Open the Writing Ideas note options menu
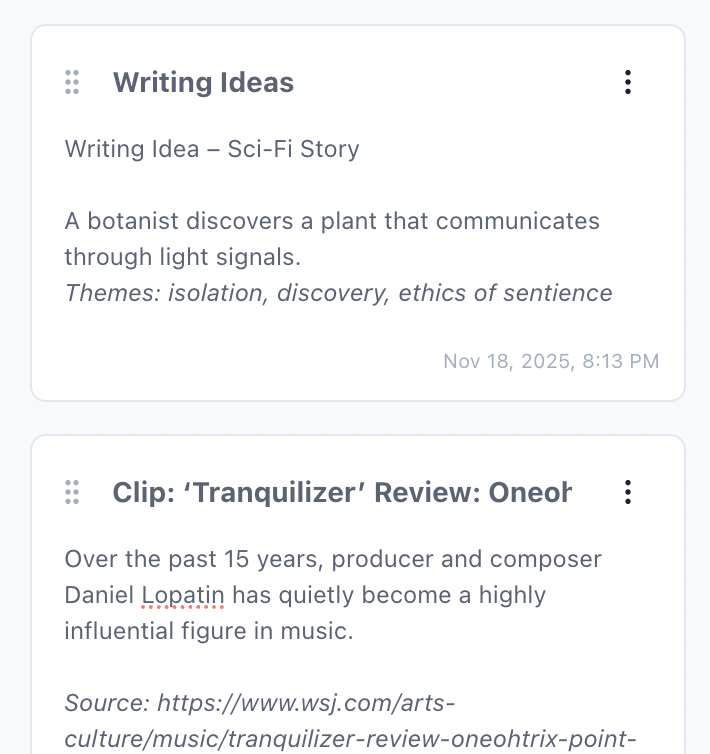This screenshot has height=754, width=710. click(627, 82)
